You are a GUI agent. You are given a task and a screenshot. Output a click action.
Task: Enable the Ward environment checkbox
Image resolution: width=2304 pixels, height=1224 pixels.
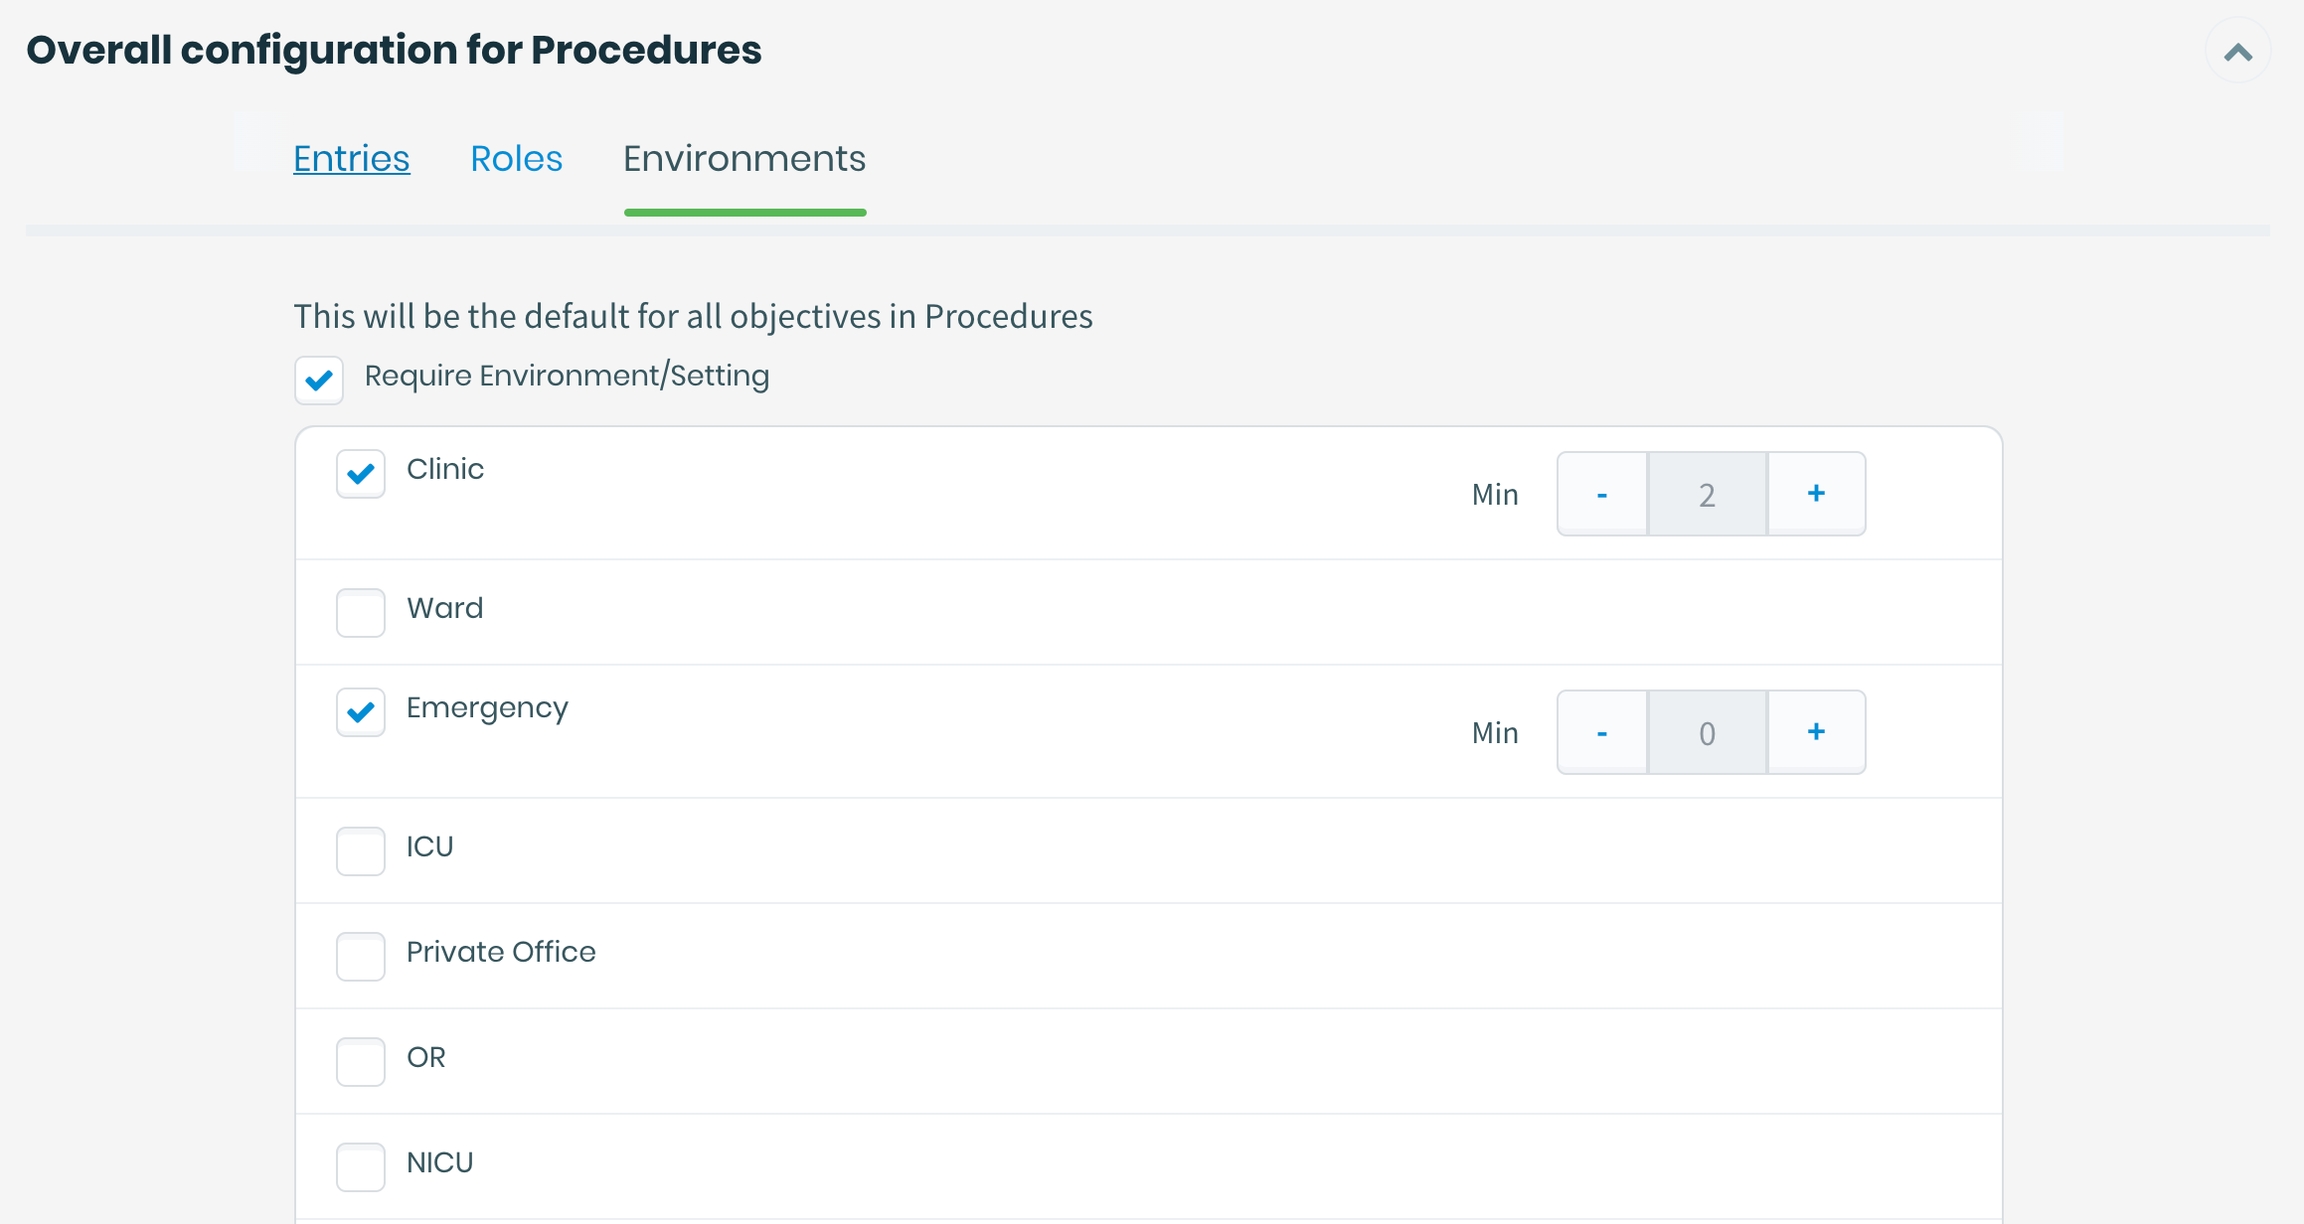361,612
